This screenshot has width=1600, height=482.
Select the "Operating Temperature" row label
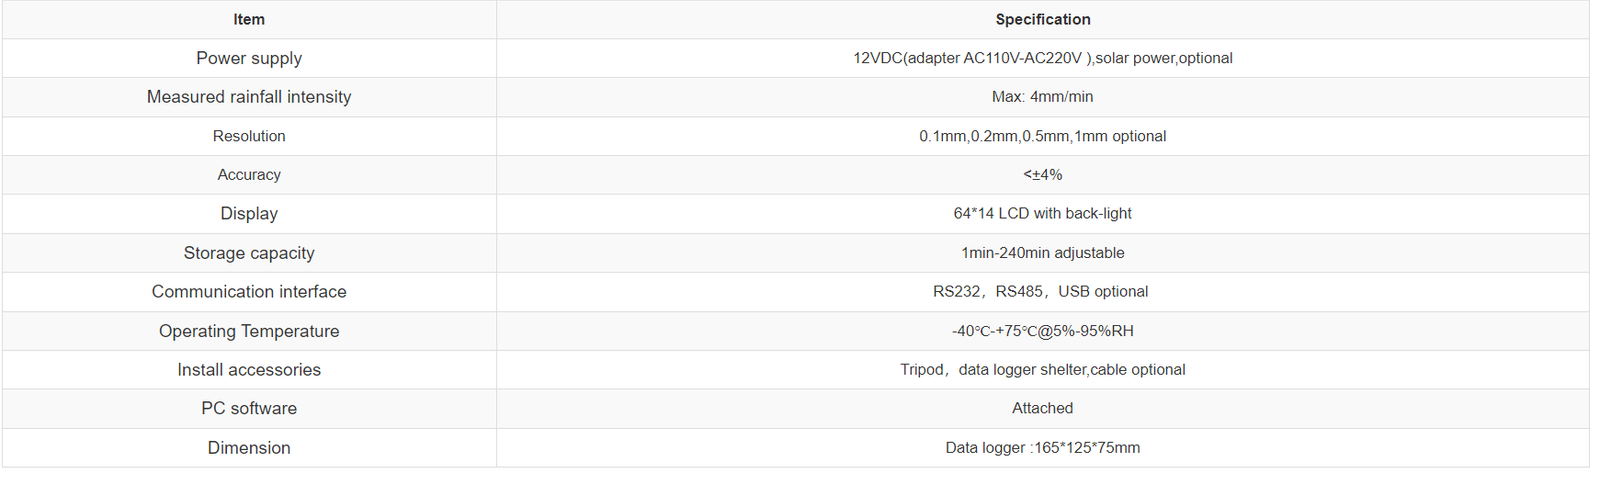pyautogui.click(x=249, y=331)
